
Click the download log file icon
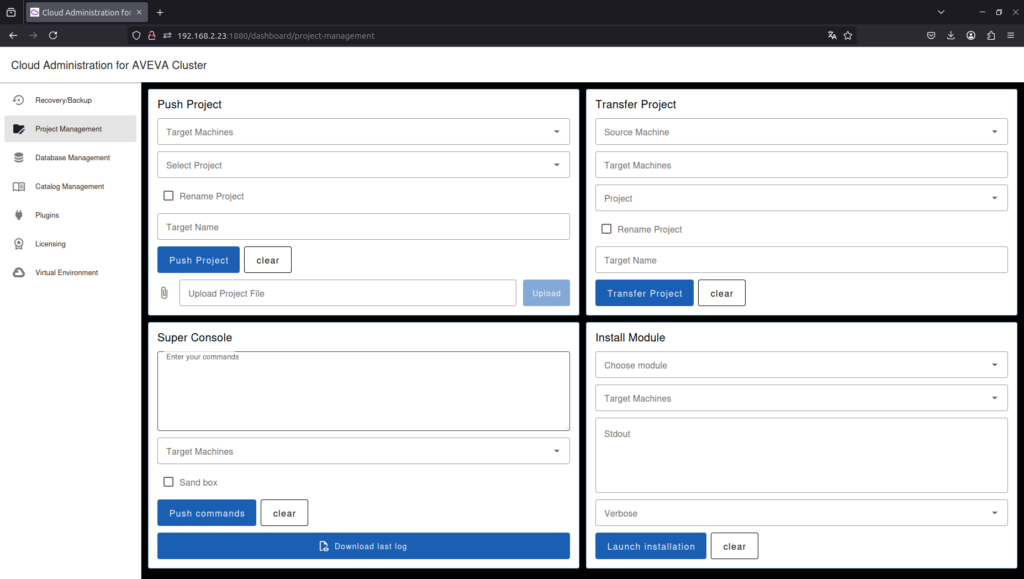323,546
